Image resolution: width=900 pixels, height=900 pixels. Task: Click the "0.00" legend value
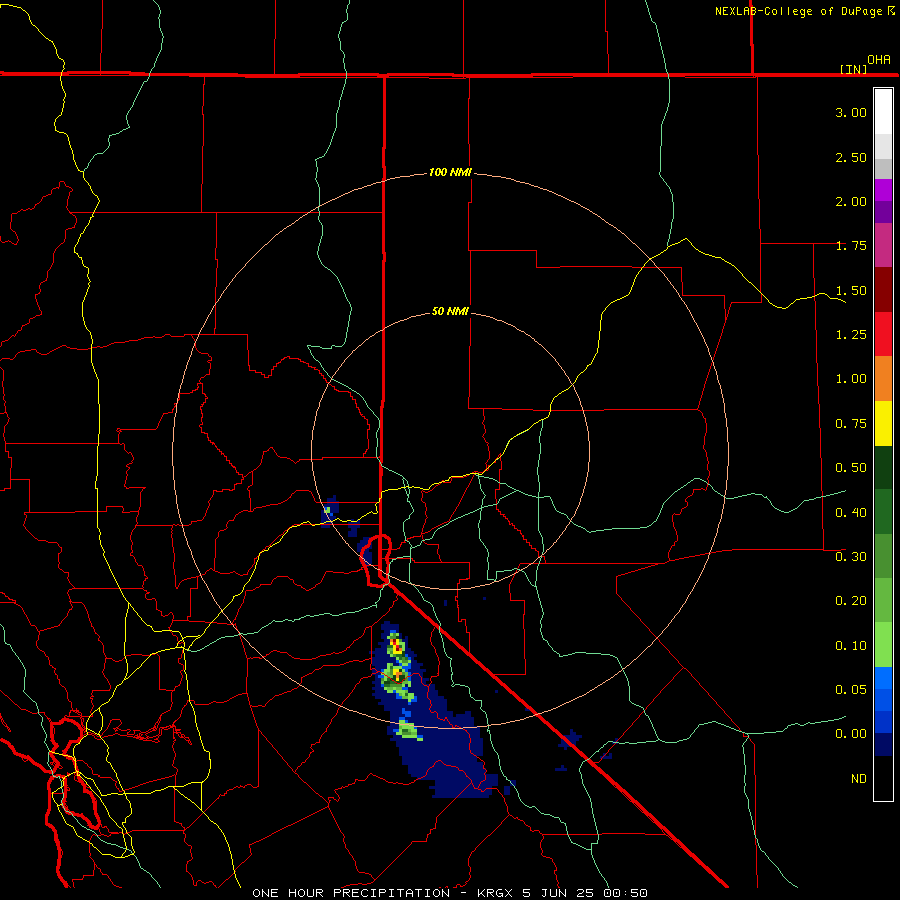click(x=851, y=734)
